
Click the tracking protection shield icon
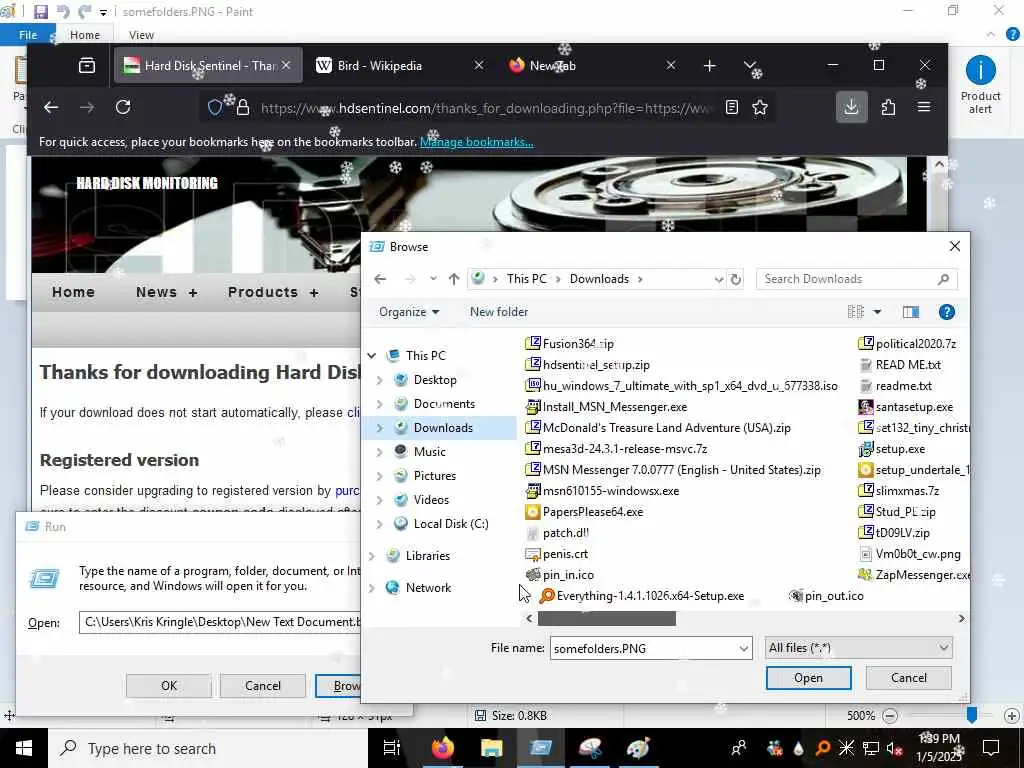(214, 107)
